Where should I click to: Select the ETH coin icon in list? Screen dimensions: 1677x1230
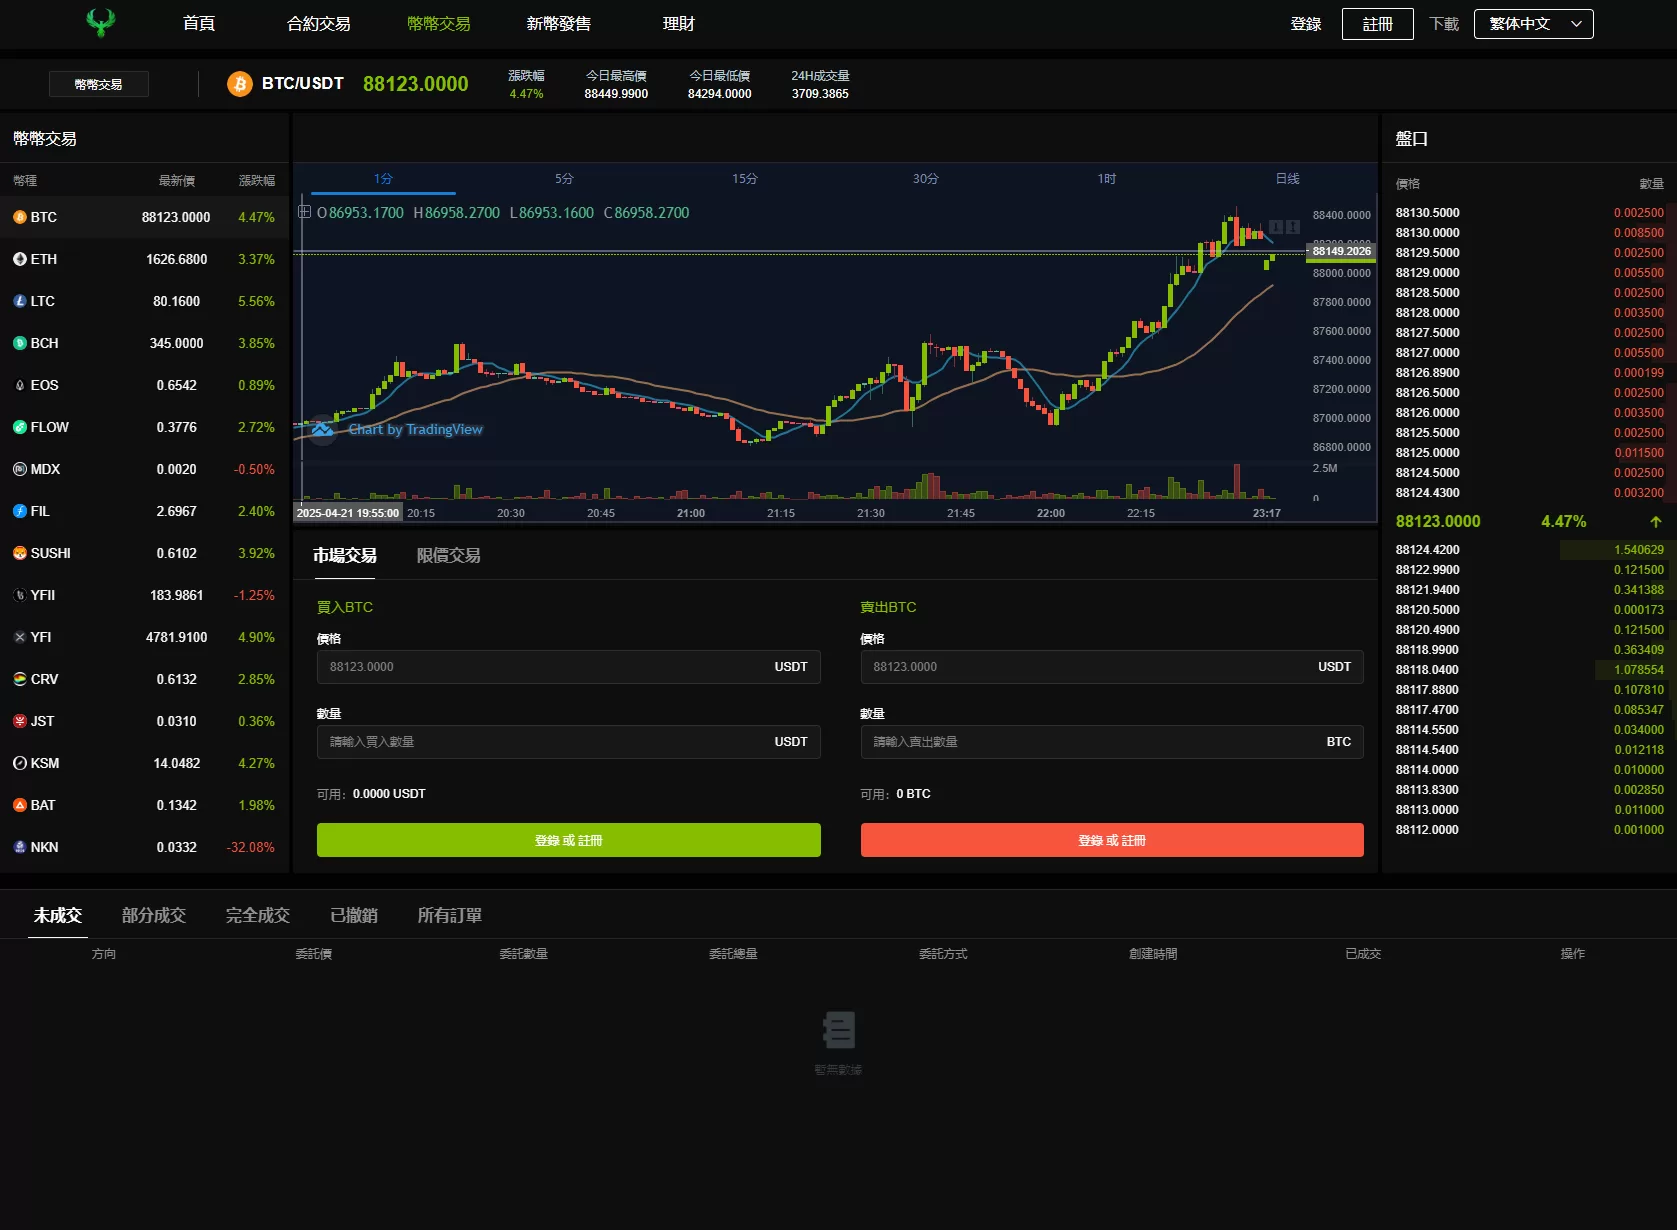click(x=20, y=259)
